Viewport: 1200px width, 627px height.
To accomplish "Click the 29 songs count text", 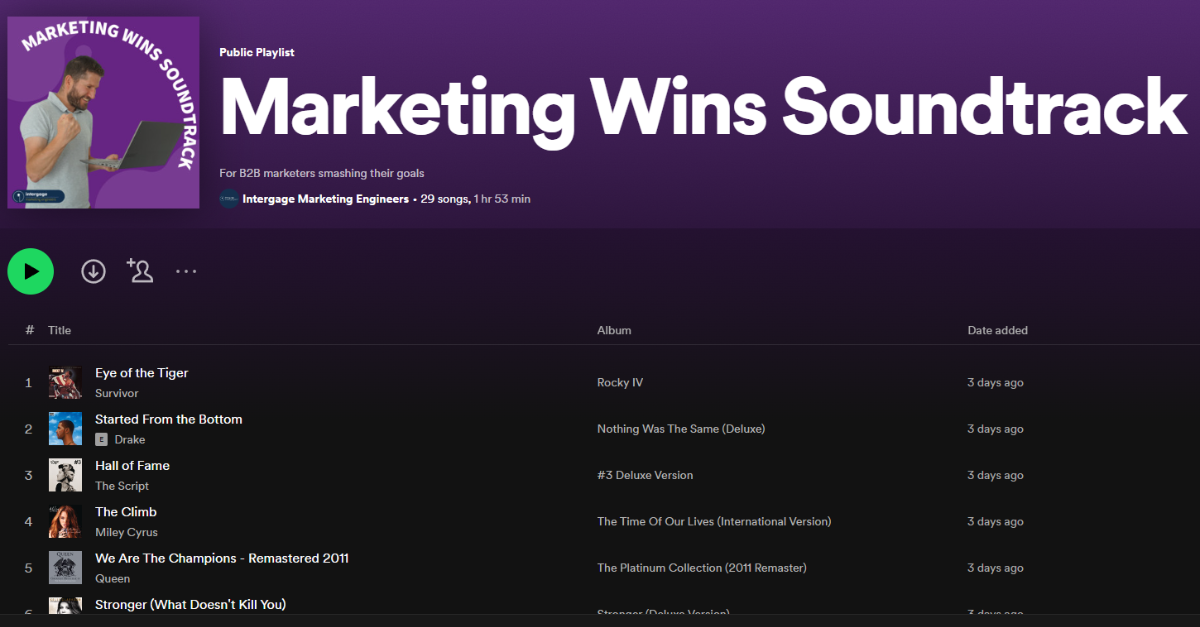I will [x=444, y=199].
